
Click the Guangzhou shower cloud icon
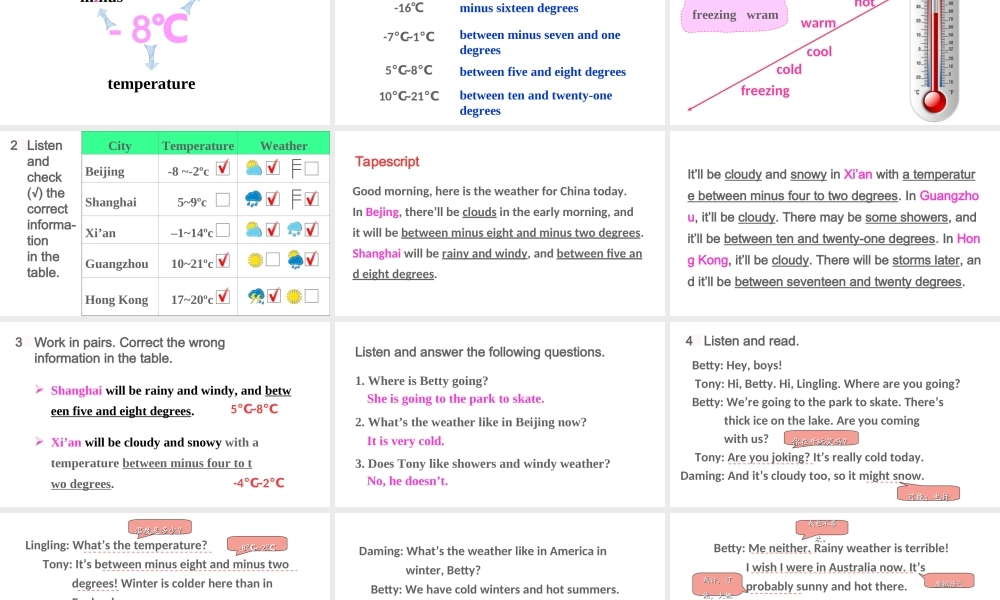(x=295, y=260)
